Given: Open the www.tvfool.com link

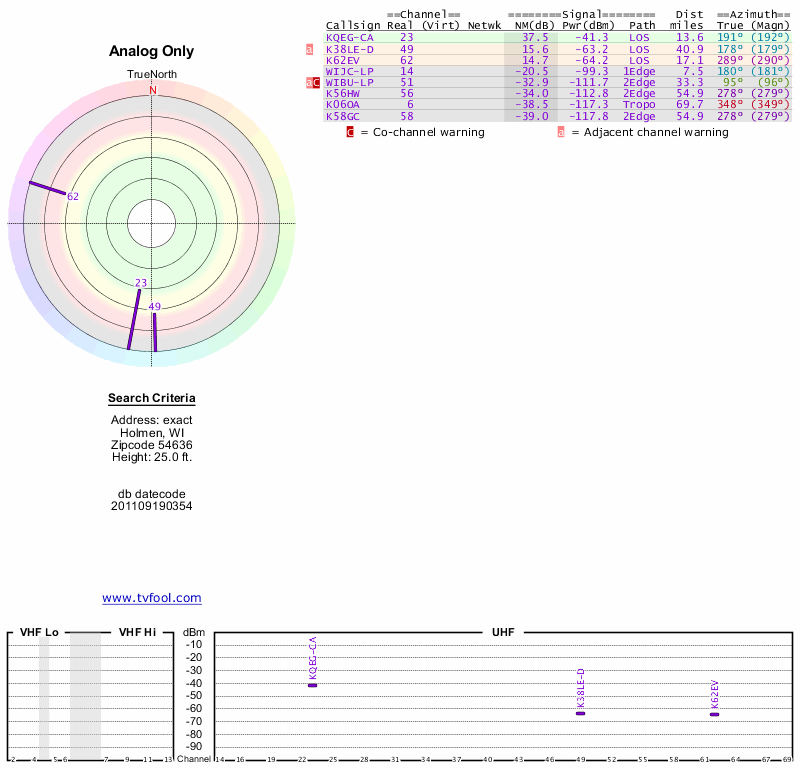Looking at the screenshot, I should pos(152,598).
